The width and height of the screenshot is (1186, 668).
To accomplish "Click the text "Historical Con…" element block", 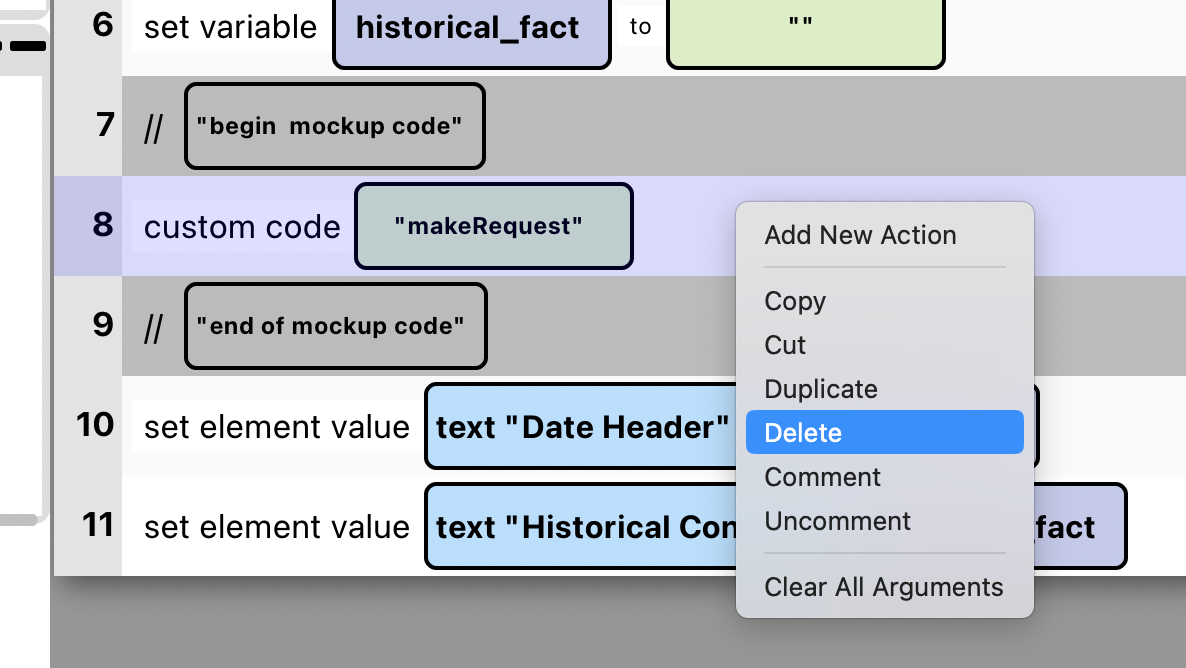I will 581,526.
